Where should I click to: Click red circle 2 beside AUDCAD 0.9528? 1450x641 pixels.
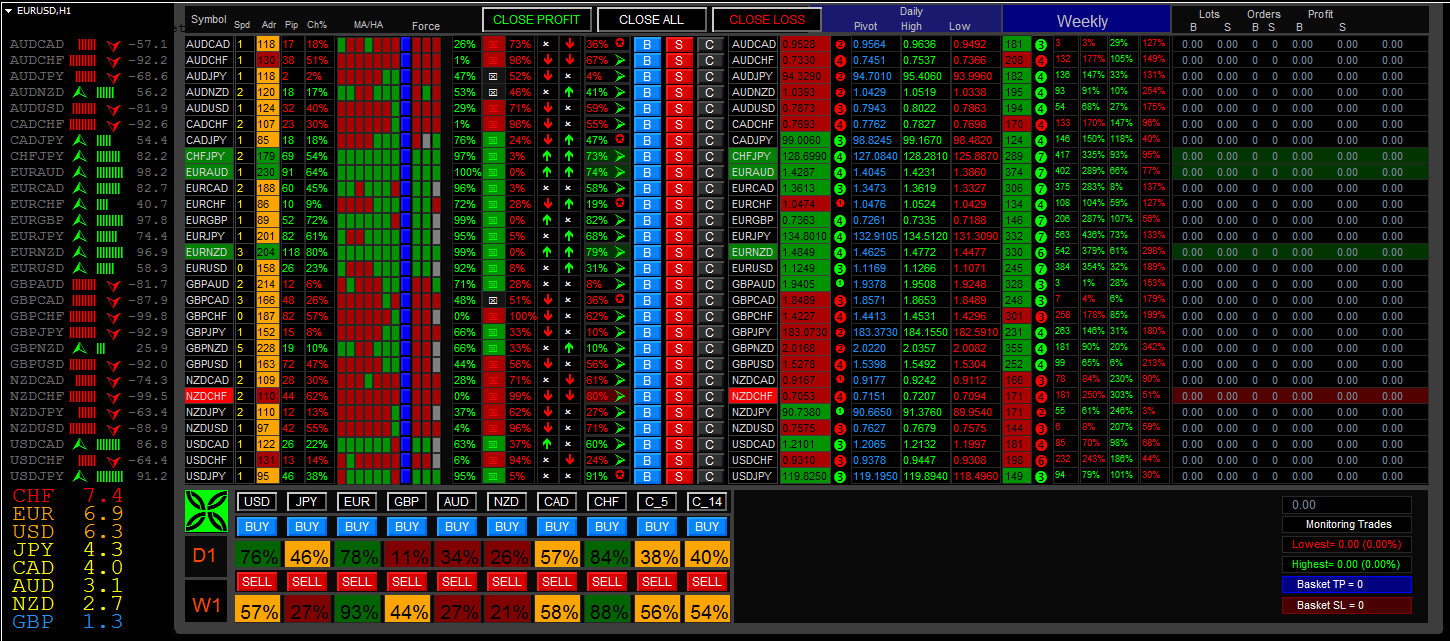tap(840, 44)
